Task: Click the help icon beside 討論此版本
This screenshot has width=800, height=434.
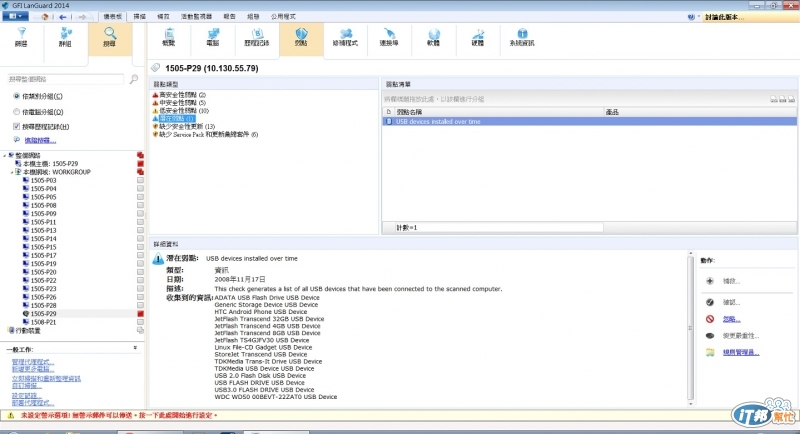Action: (691, 17)
